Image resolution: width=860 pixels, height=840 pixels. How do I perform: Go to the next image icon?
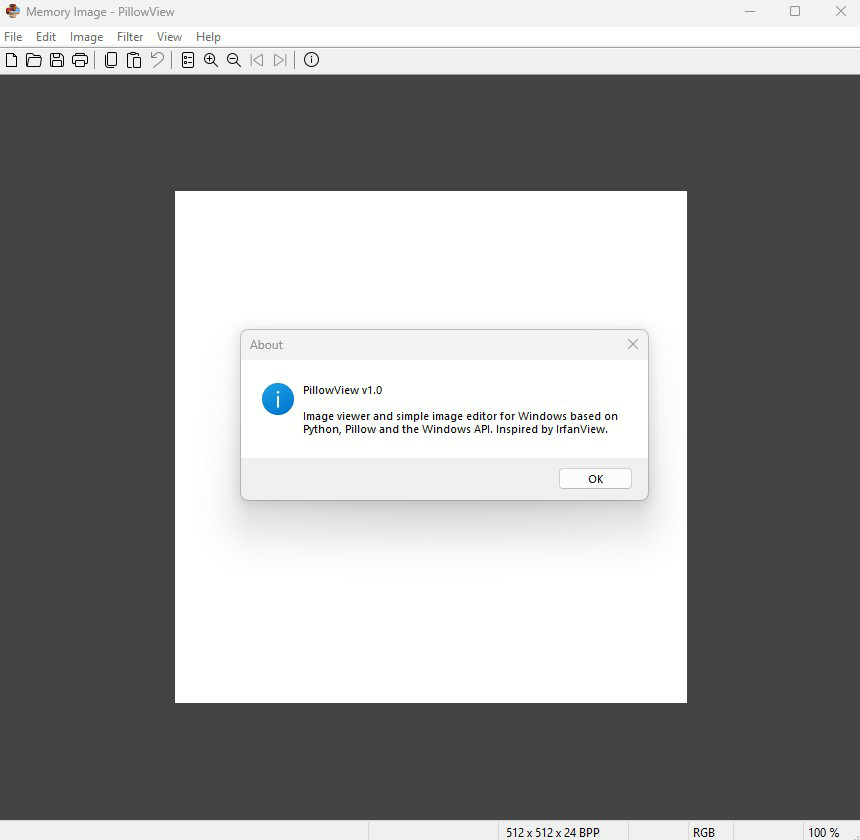pyautogui.click(x=280, y=60)
